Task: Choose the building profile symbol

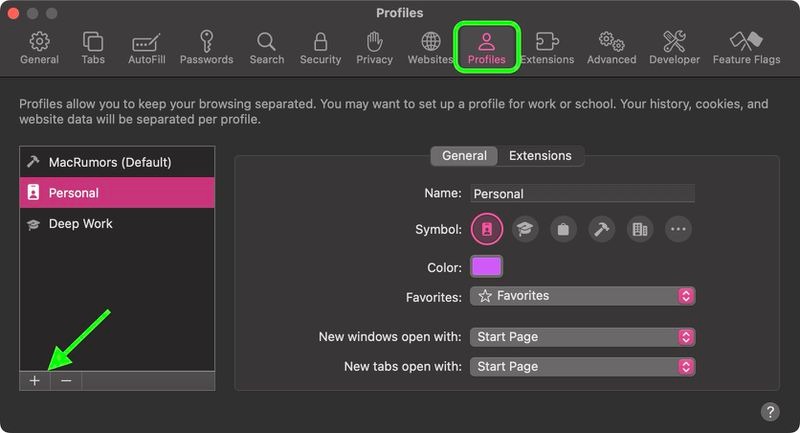Action: [640, 229]
